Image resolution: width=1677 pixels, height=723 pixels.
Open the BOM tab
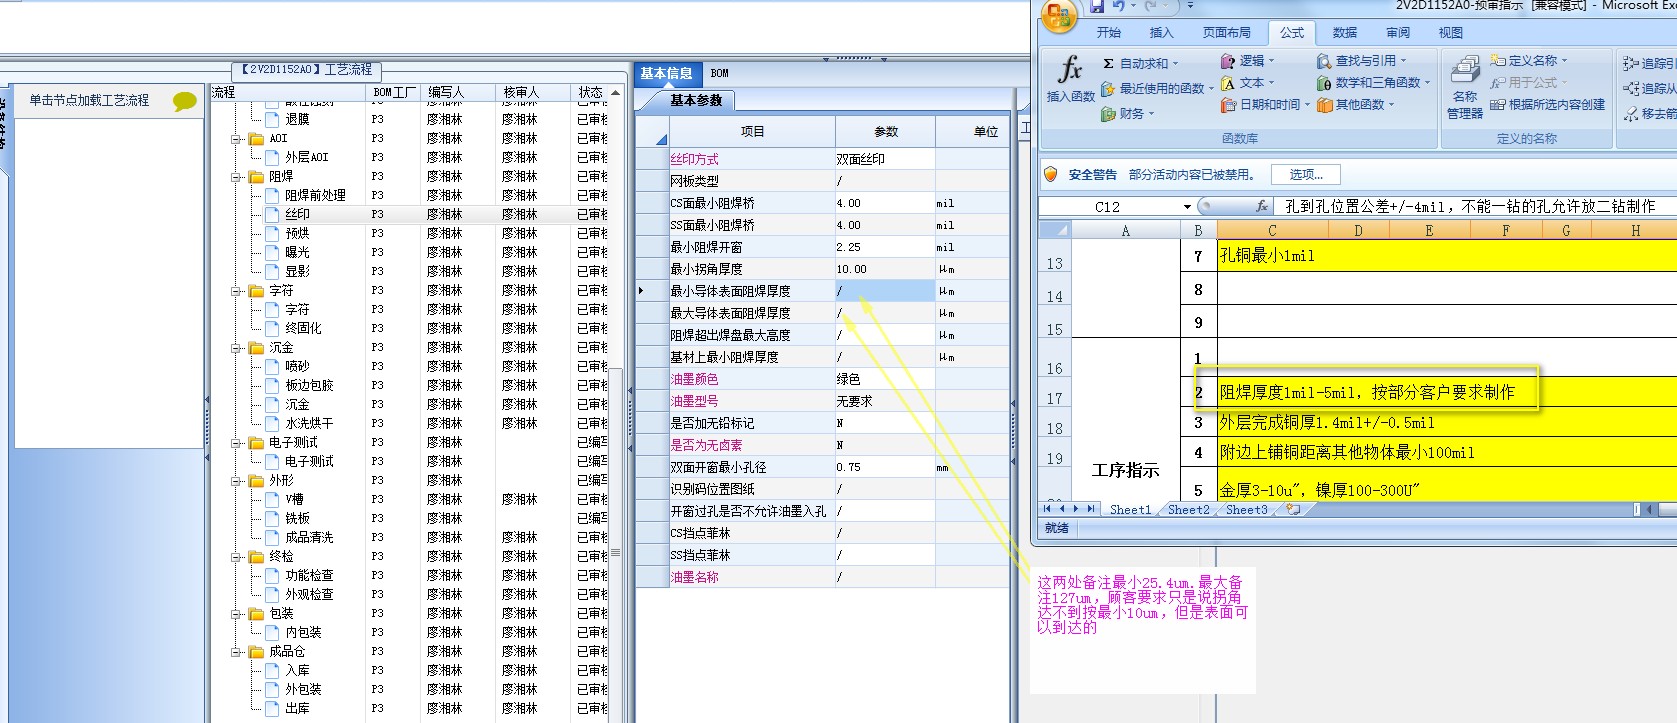[x=720, y=74]
